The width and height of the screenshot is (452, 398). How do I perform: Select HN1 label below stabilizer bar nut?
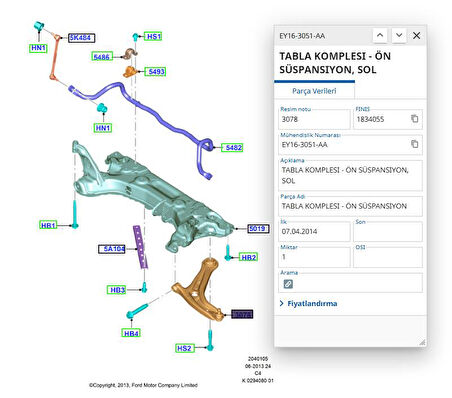click(x=103, y=128)
